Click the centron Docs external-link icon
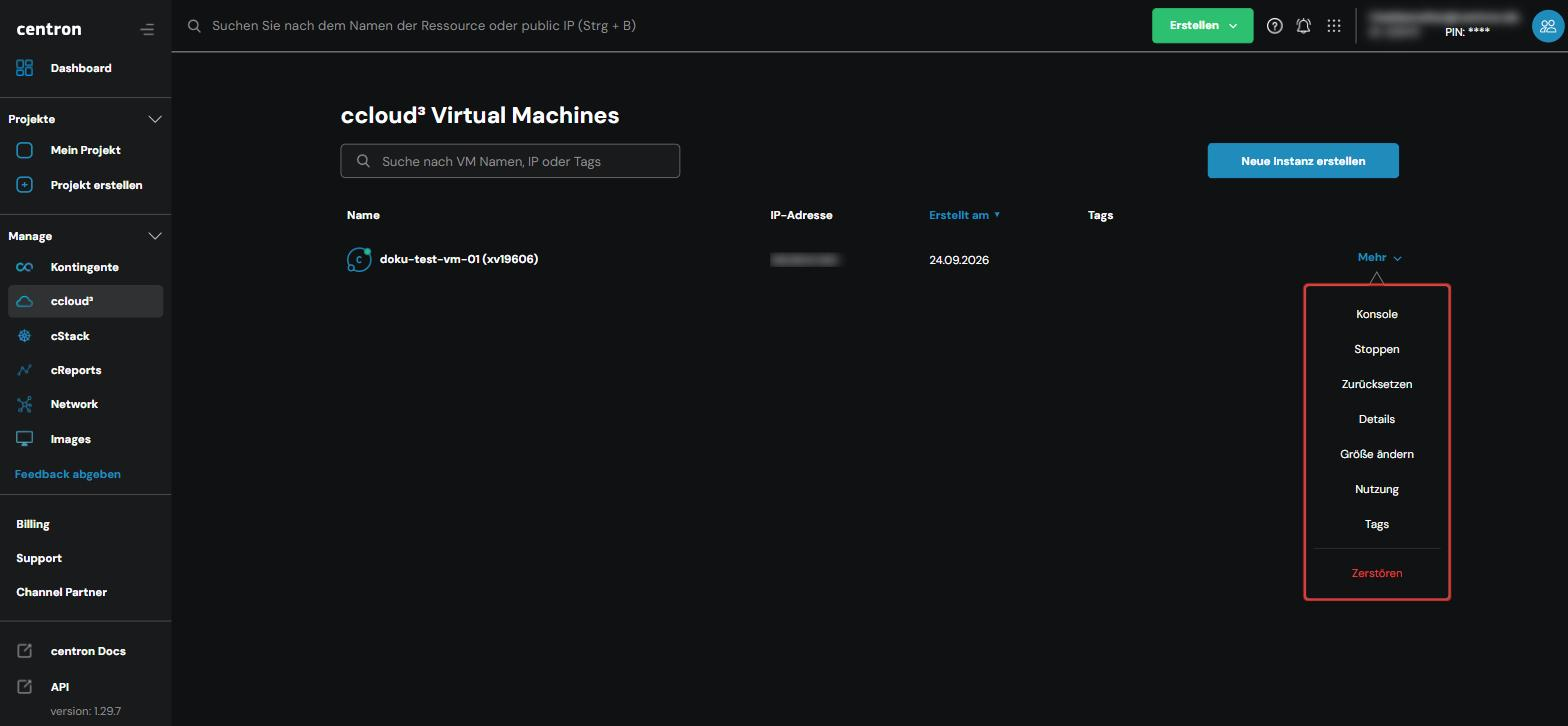1568x726 pixels. [x=25, y=651]
